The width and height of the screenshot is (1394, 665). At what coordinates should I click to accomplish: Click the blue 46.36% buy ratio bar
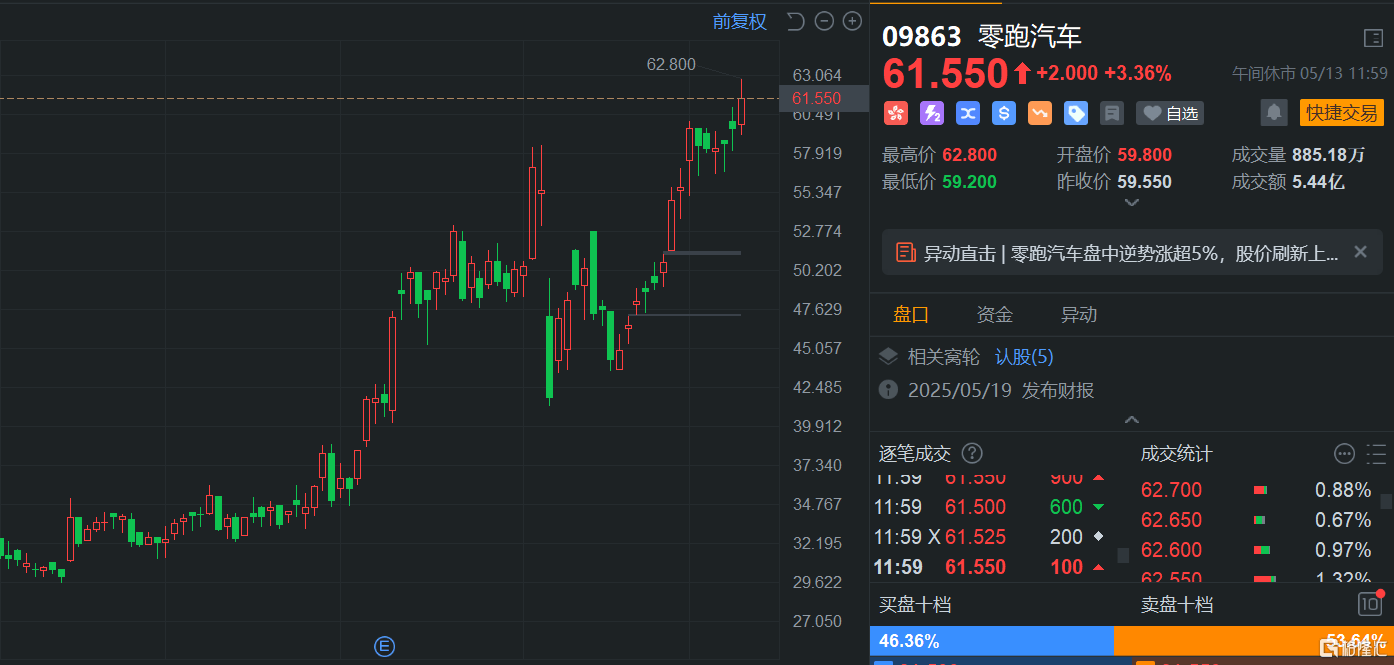coord(992,641)
